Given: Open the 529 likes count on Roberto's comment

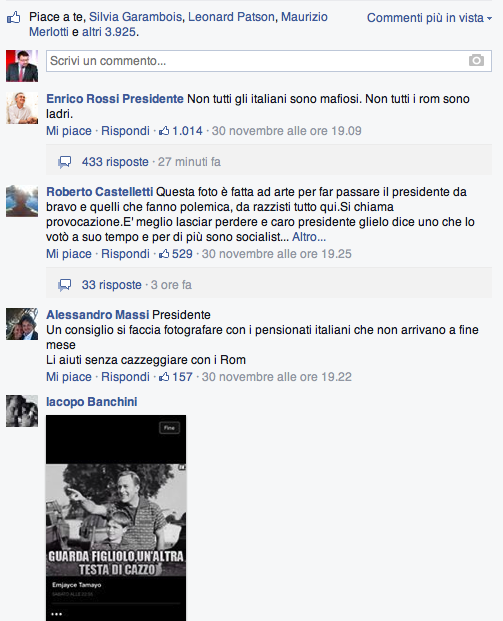Looking at the screenshot, I should click(176, 254).
